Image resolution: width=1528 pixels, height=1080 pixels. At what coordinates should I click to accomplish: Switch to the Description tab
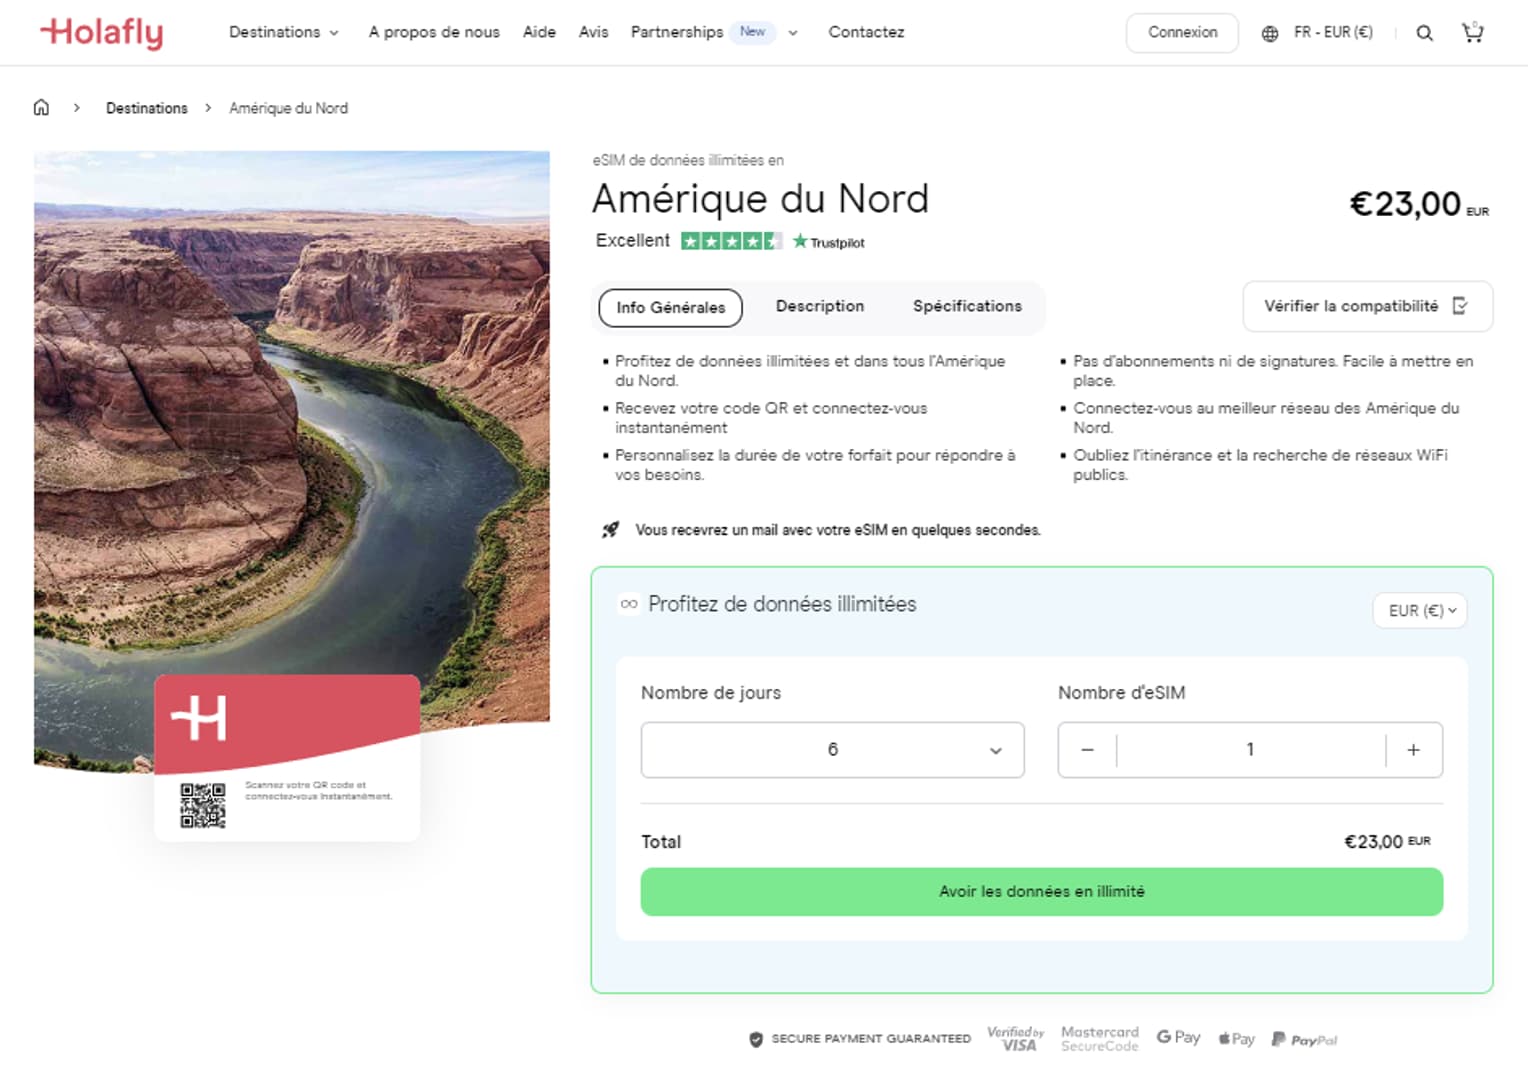pyautogui.click(x=820, y=306)
